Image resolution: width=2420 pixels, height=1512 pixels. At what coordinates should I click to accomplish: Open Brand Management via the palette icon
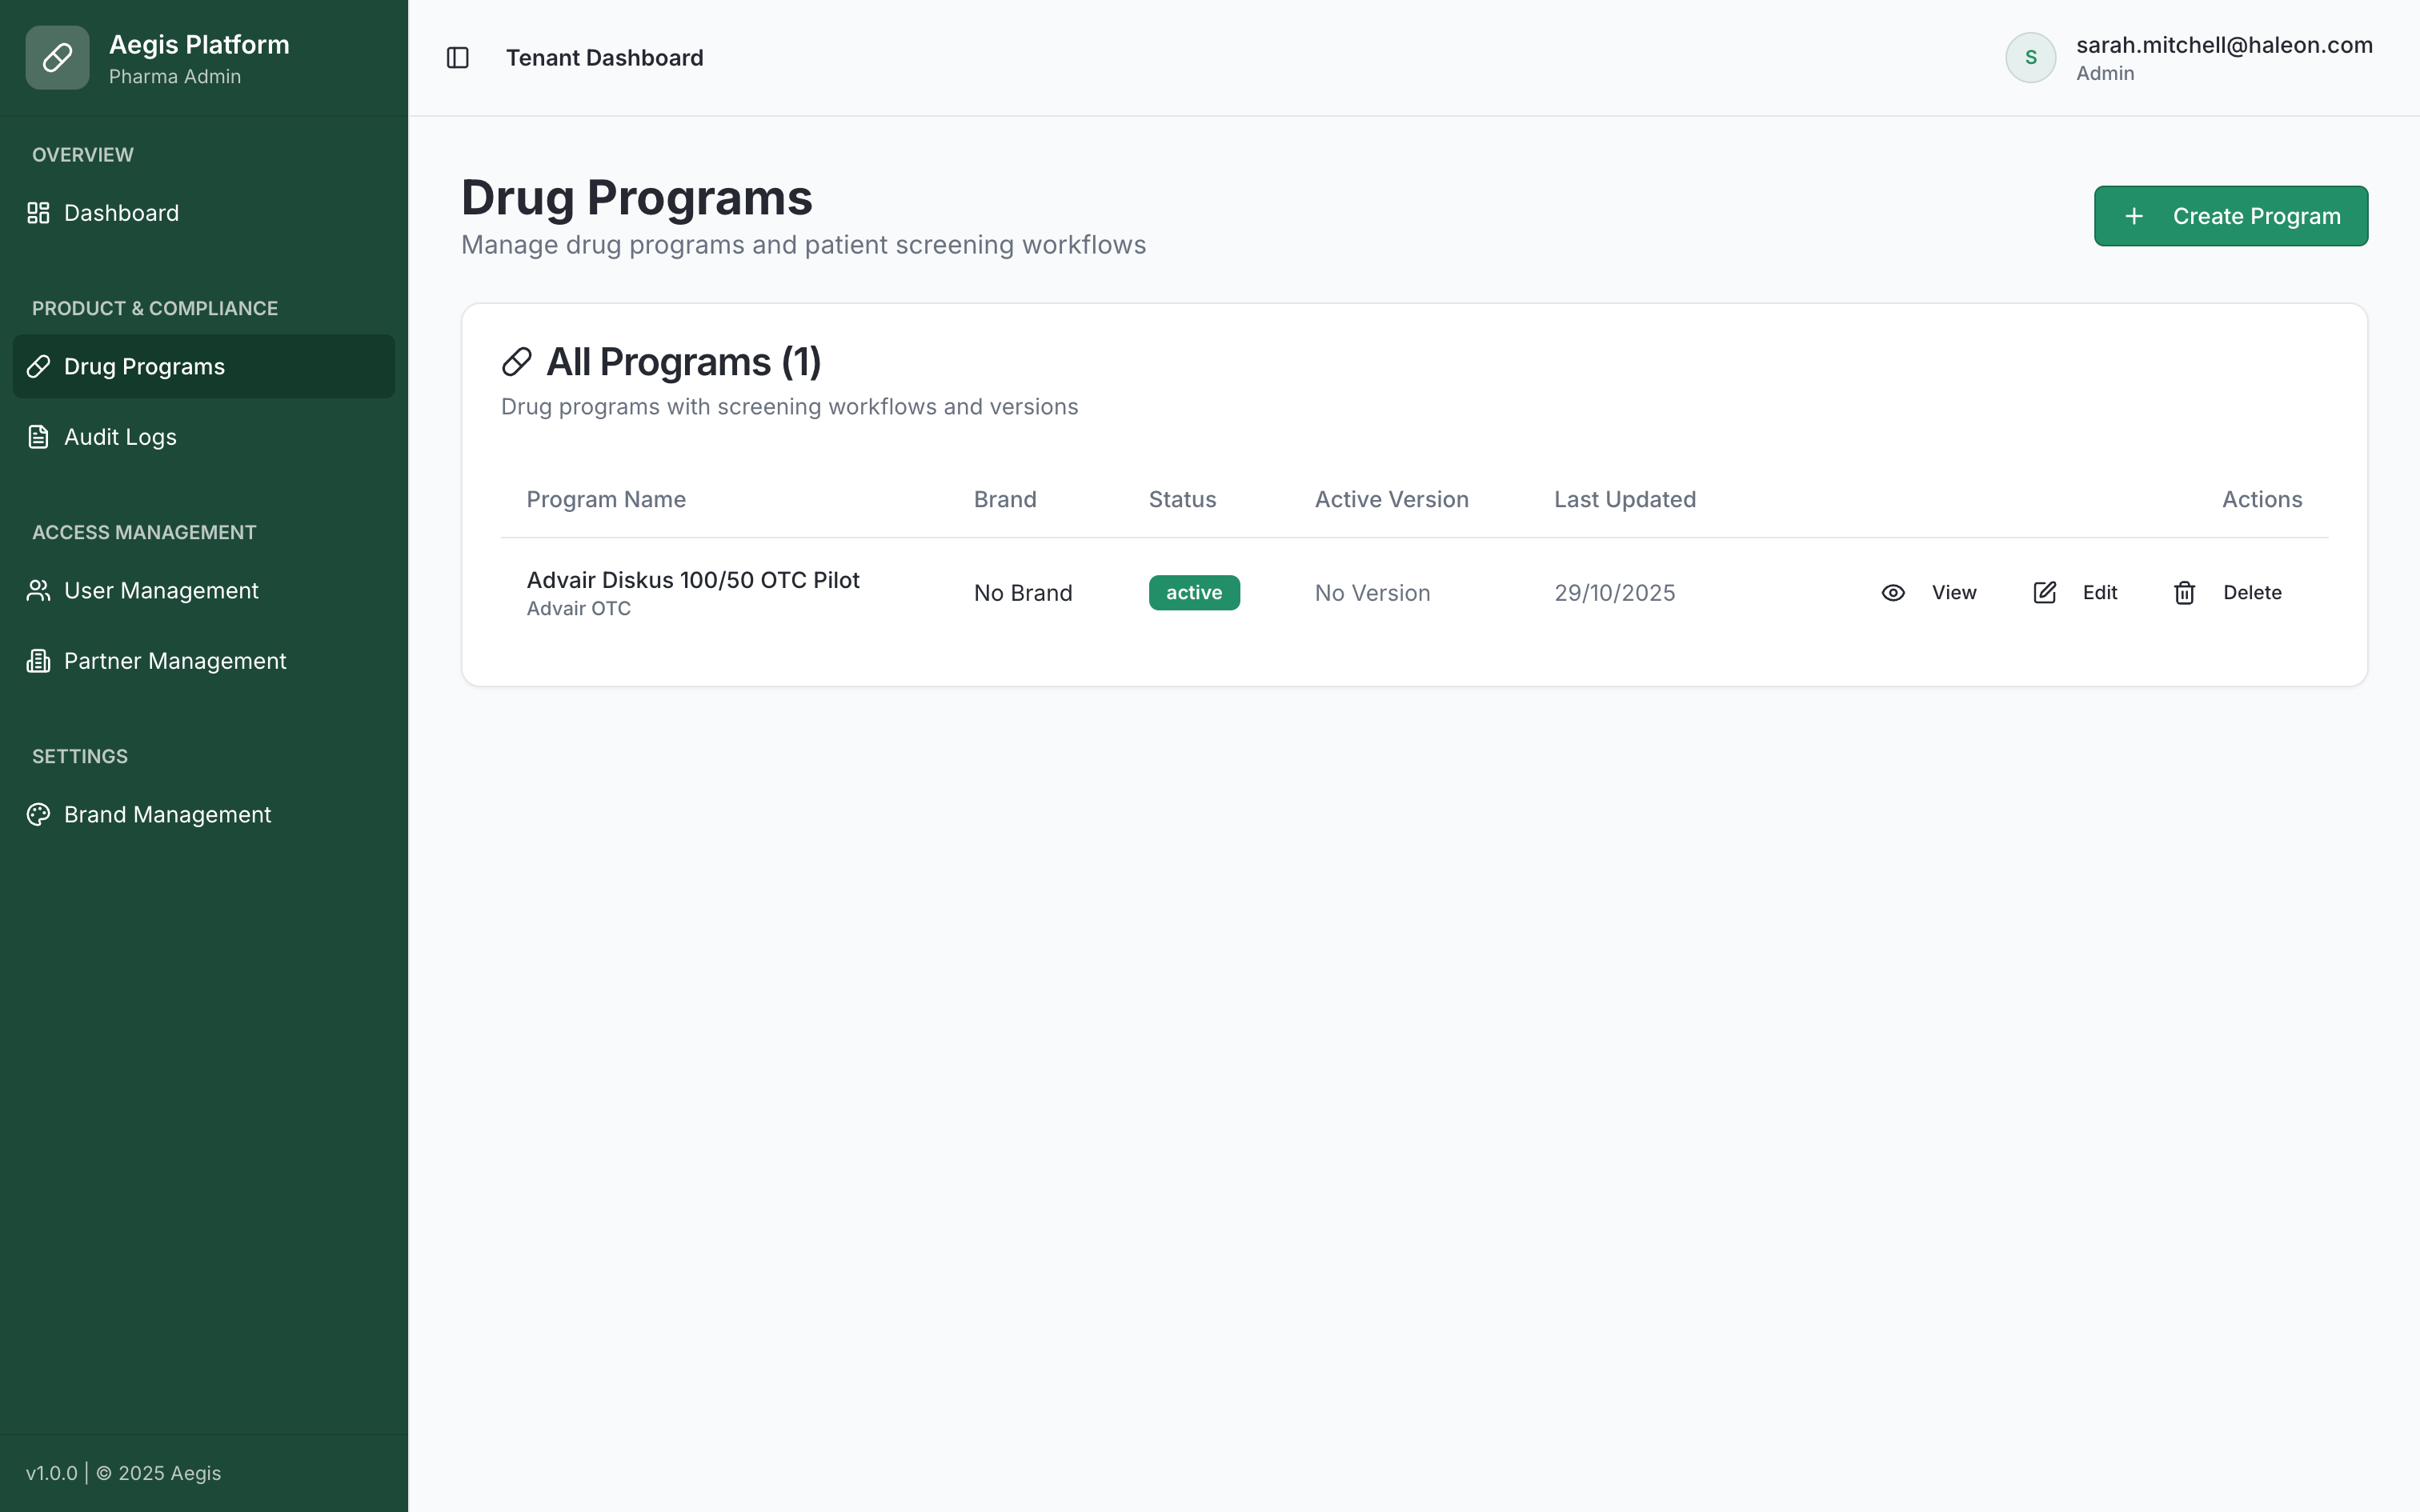(38, 814)
